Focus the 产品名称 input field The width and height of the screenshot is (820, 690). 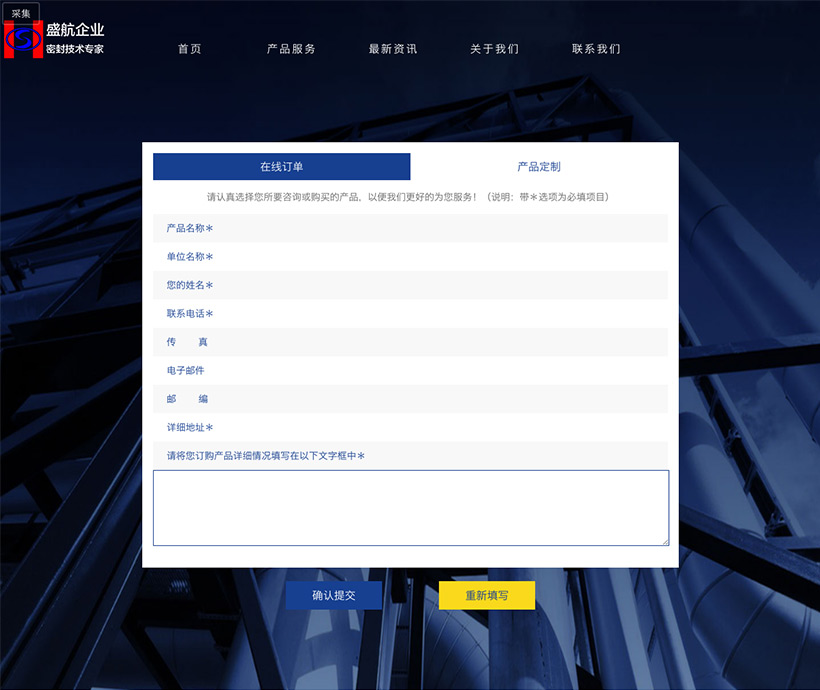(x=440, y=228)
